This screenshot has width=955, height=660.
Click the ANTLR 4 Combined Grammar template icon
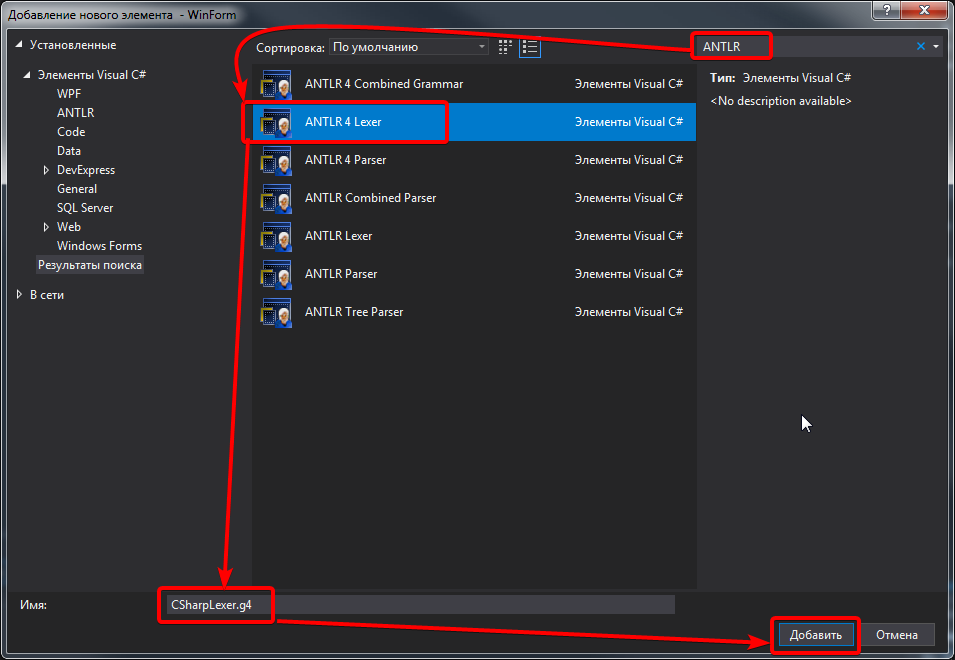coord(277,84)
